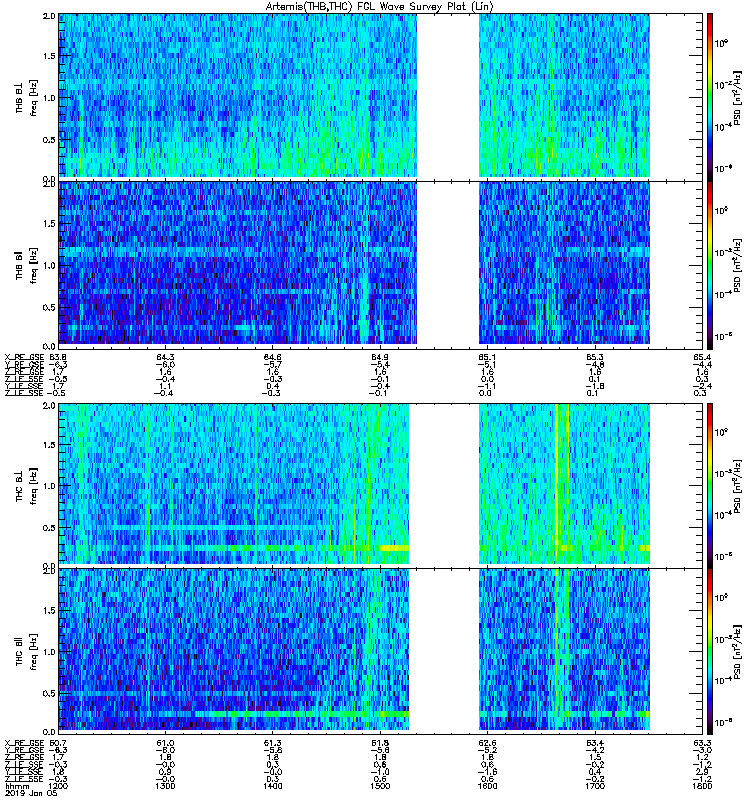This screenshot has width=750, height=800.
Task: Click the PSD [nT²/Hz] label of the bottom color bar
Action: [738, 652]
